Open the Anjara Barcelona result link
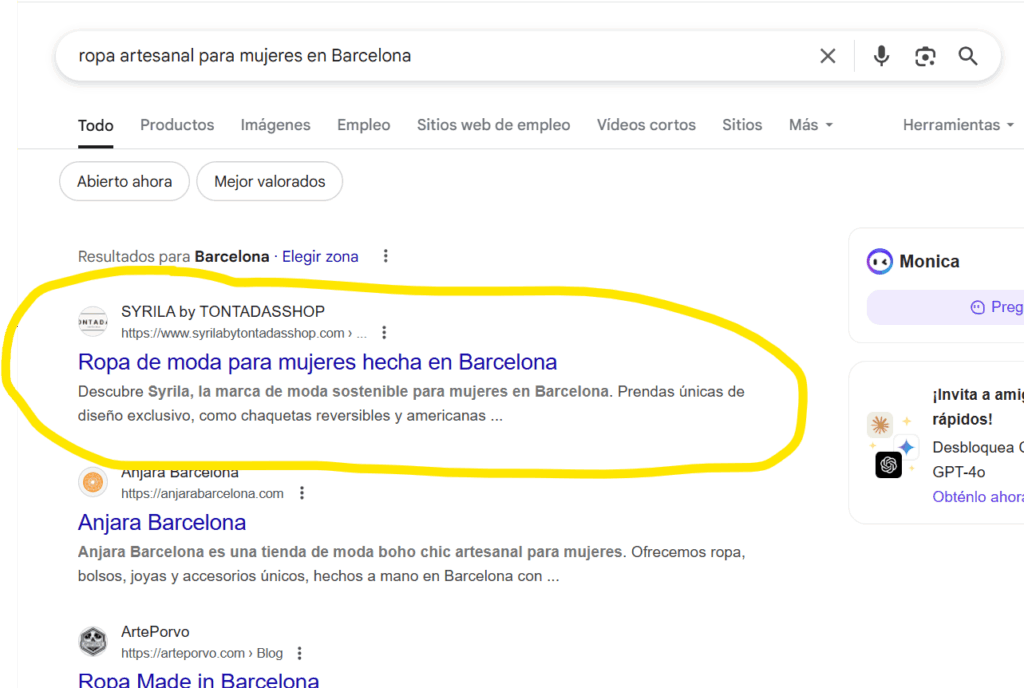 tap(162, 522)
